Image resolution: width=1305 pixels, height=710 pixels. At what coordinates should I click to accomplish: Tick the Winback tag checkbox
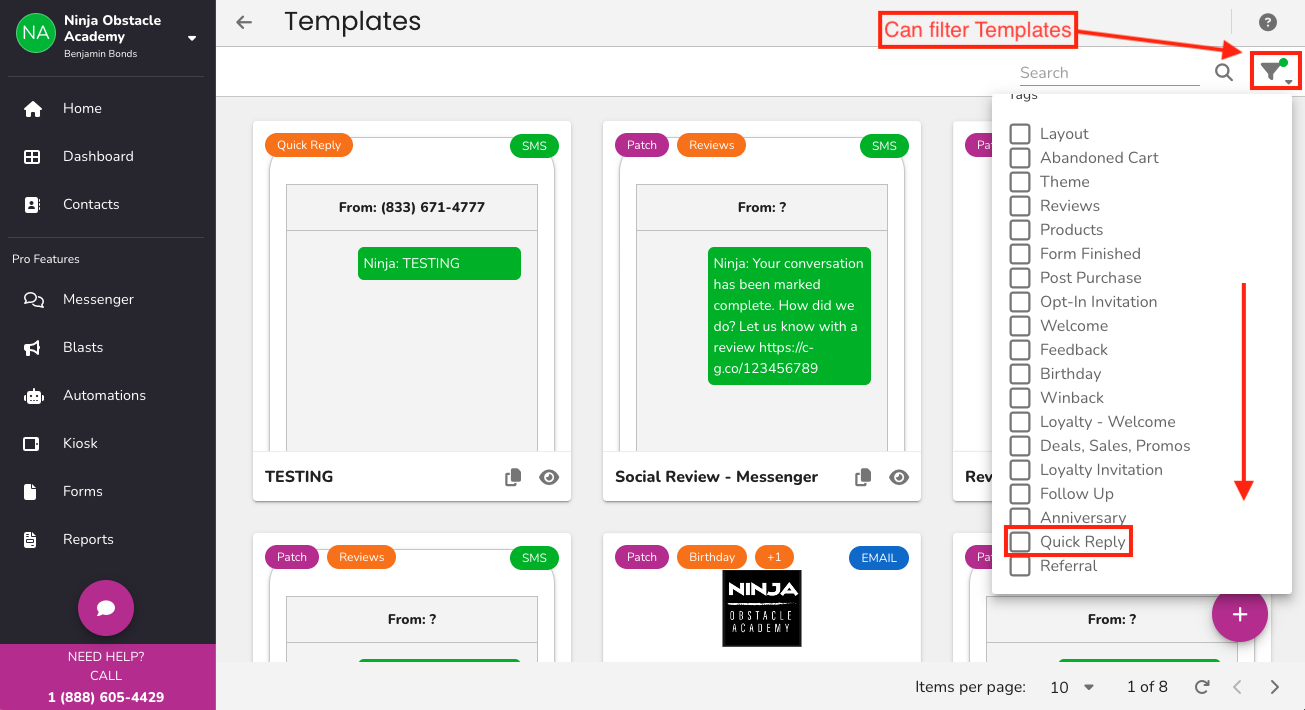click(1020, 398)
